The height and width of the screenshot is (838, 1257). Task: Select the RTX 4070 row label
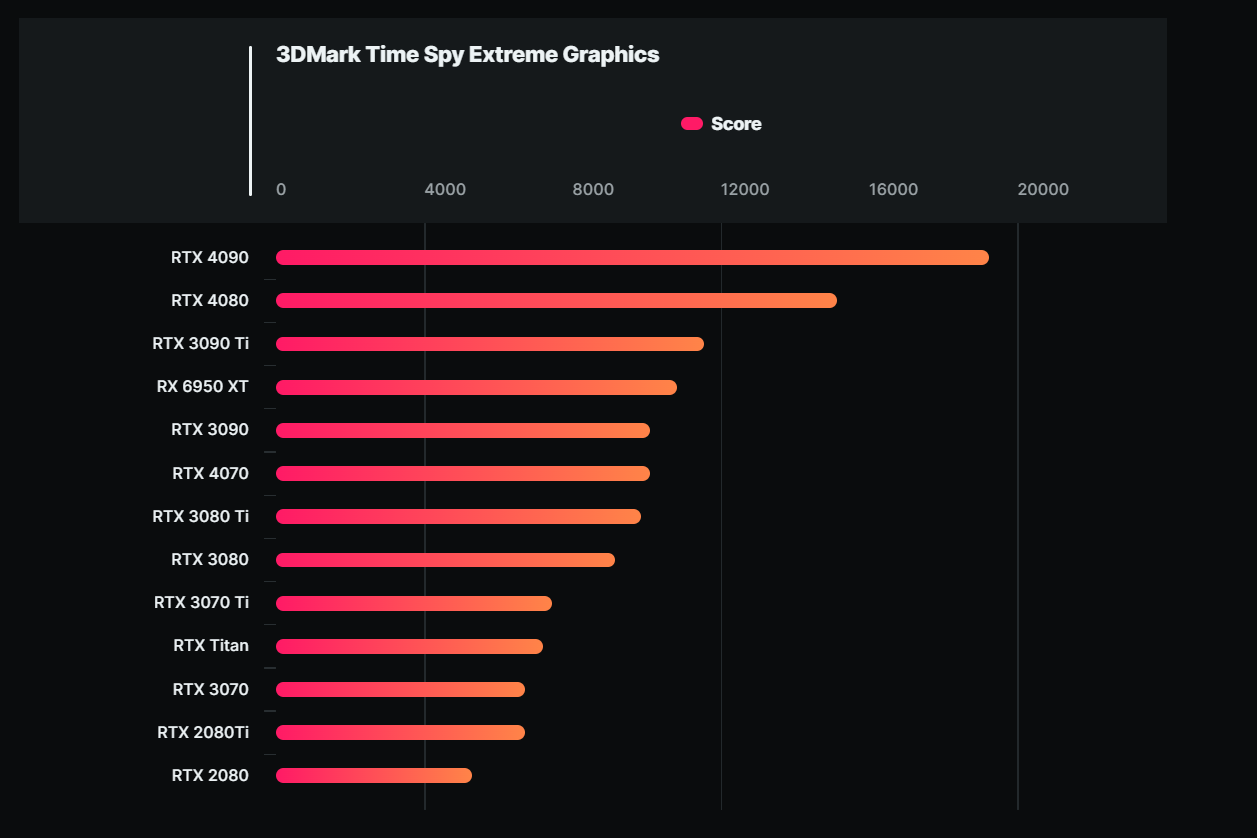pyautogui.click(x=210, y=473)
